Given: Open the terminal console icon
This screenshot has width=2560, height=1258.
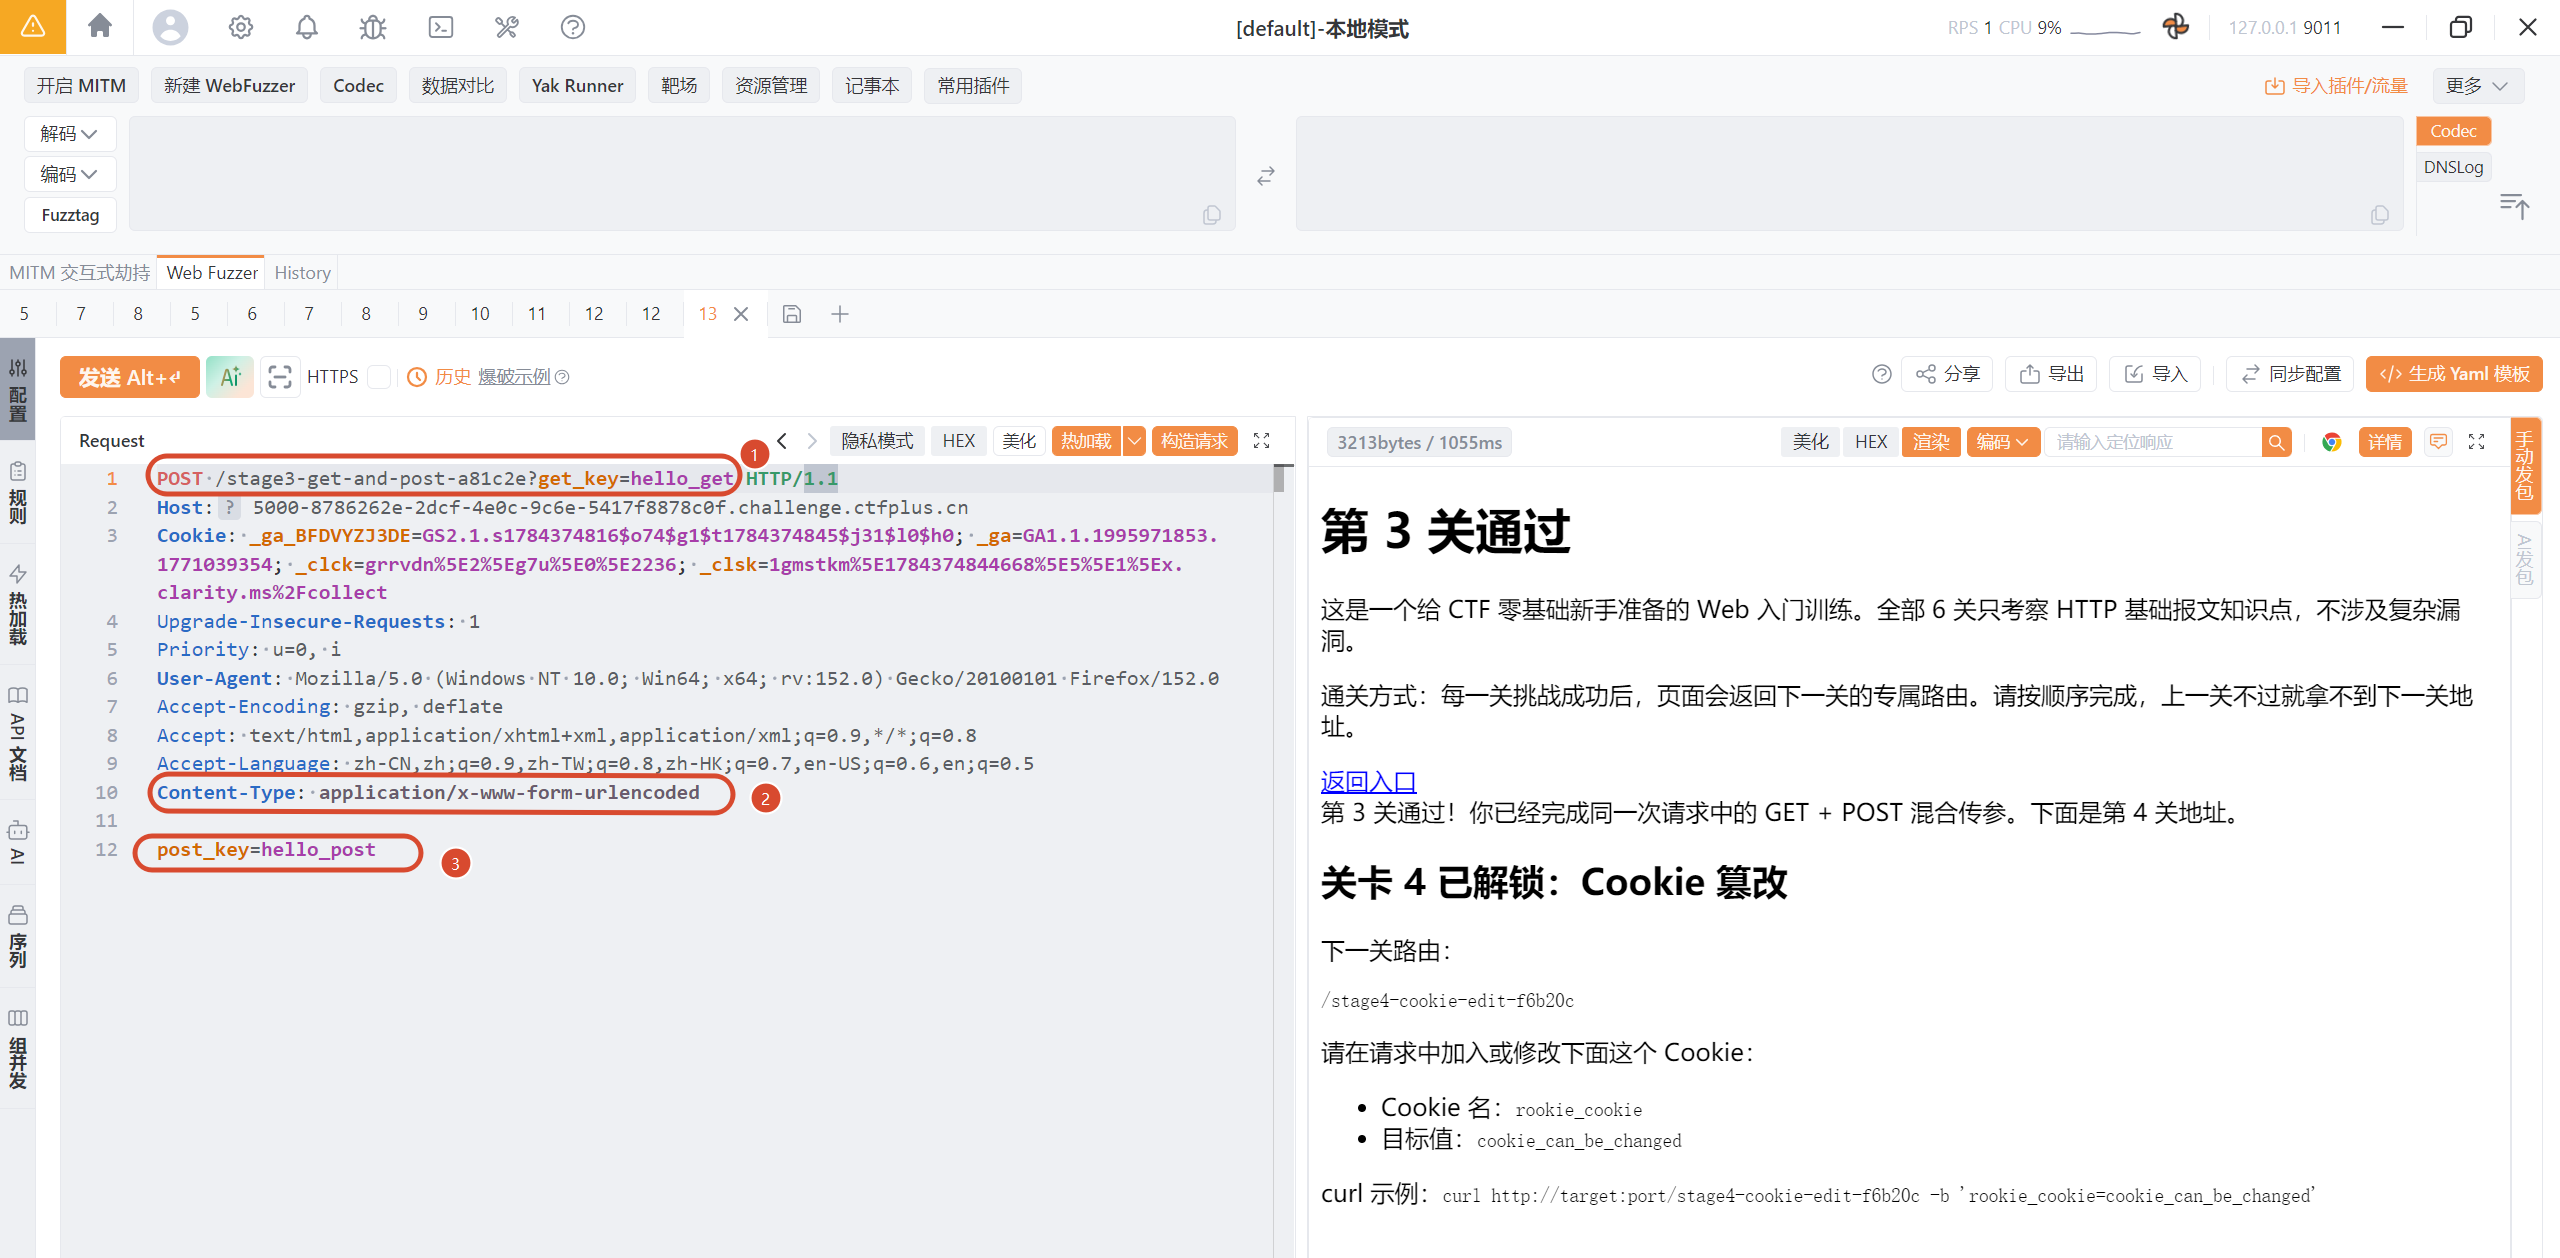Looking at the screenshot, I should click(x=441, y=27).
